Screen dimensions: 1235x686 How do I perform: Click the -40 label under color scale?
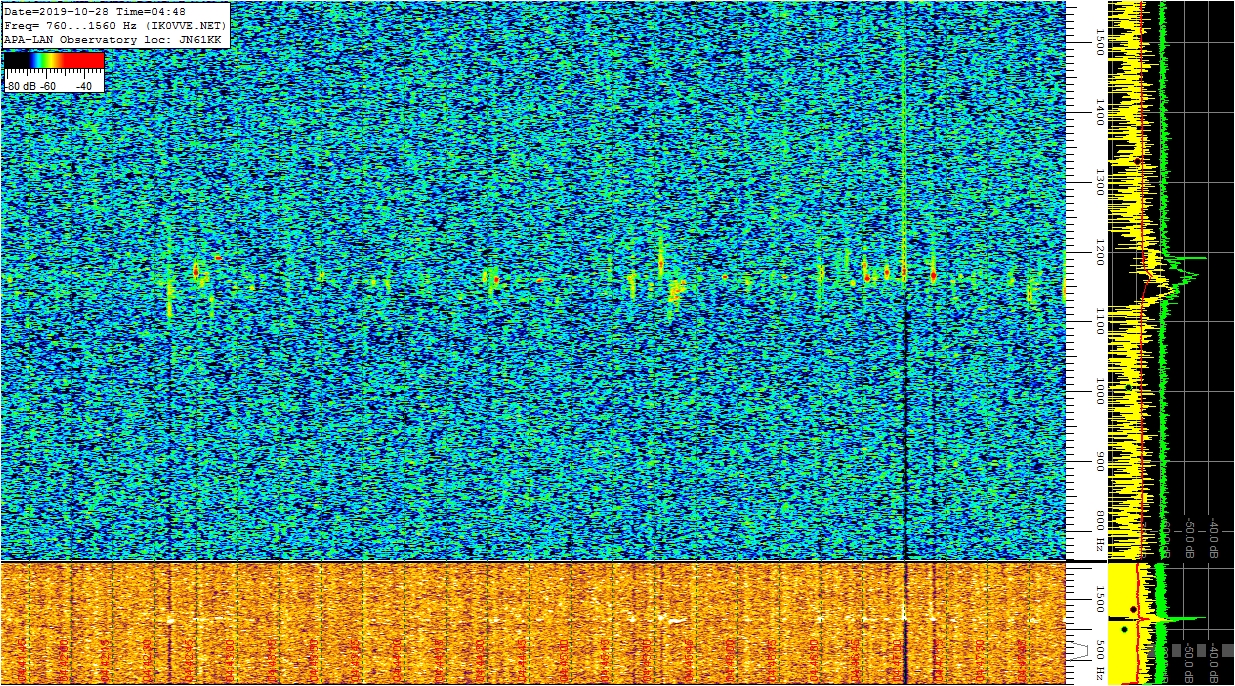point(84,86)
